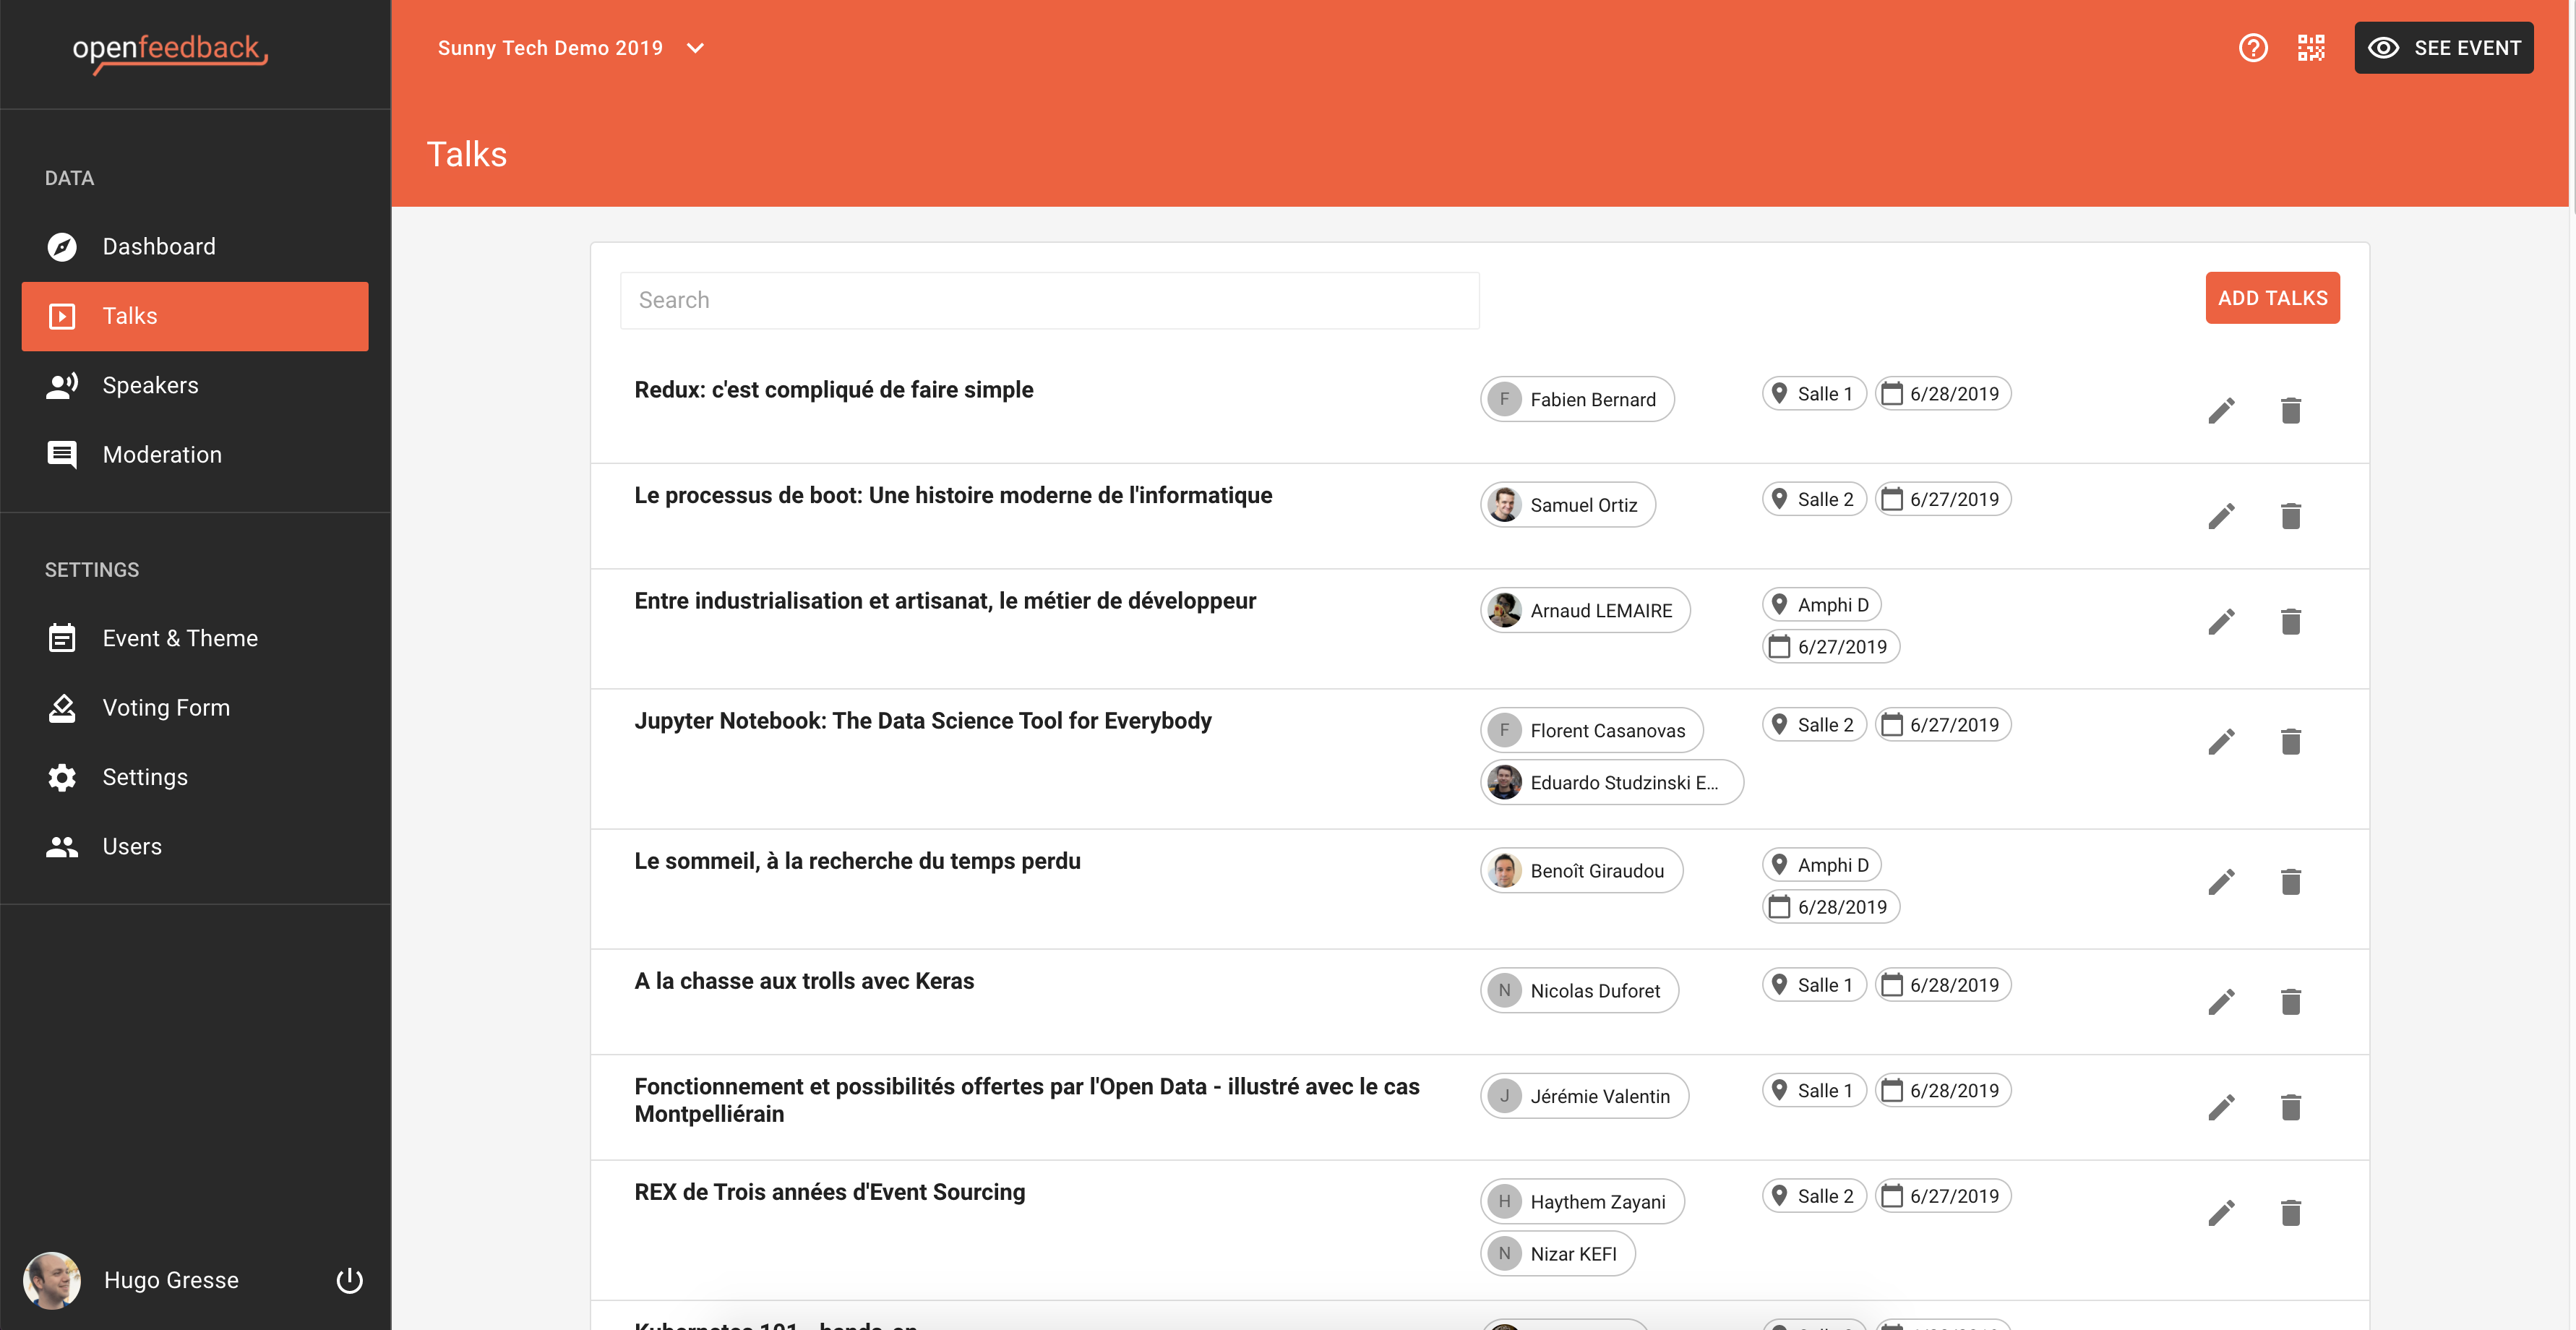Open the Voting Form page

click(x=195, y=708)
